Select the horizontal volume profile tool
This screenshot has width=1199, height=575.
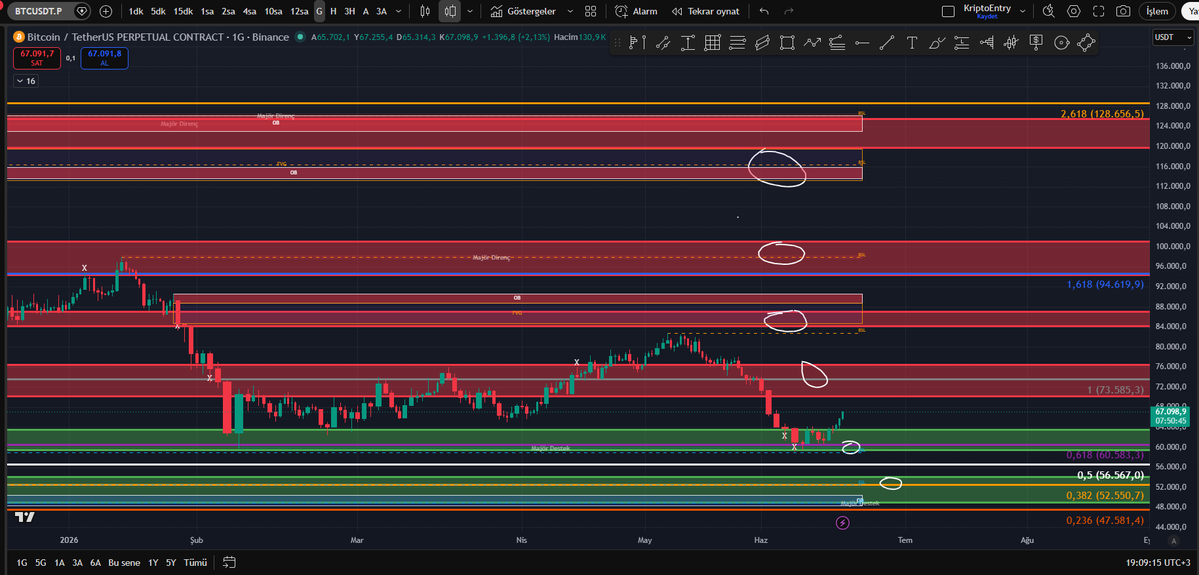pos(986,43)
